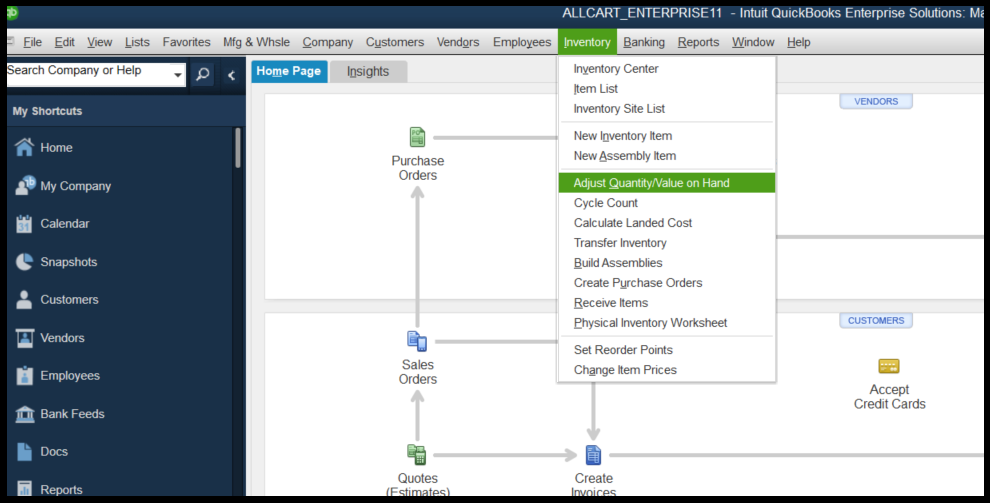The height and width of the screenshot is (503, 990).
Task: Open the Reports menu in menu bar
Action: coord(698,42)
